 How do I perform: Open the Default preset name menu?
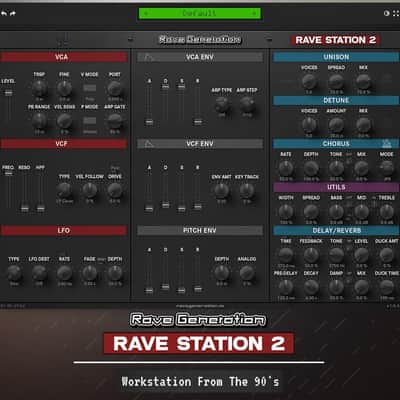[x=199, y=14]
